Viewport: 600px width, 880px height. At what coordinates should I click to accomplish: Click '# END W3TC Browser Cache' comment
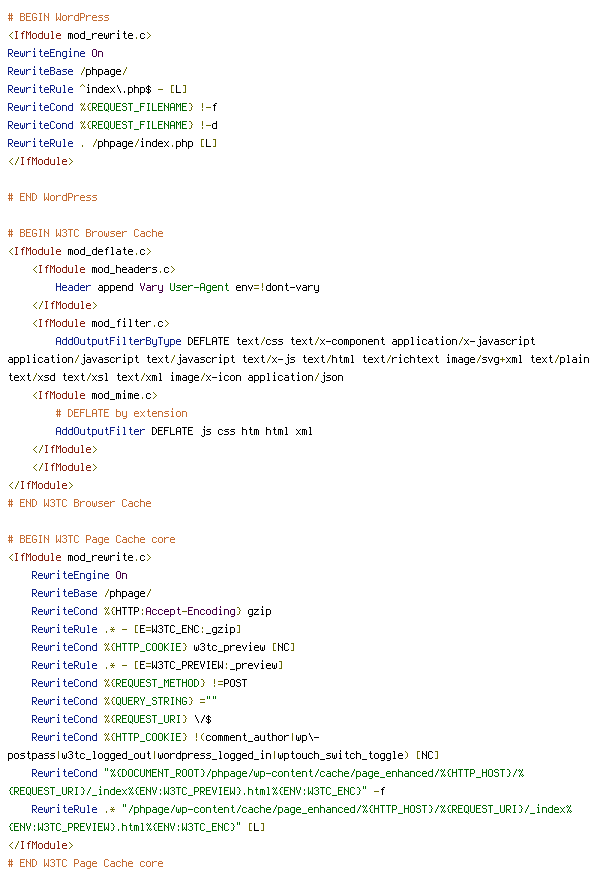[80, 503]
